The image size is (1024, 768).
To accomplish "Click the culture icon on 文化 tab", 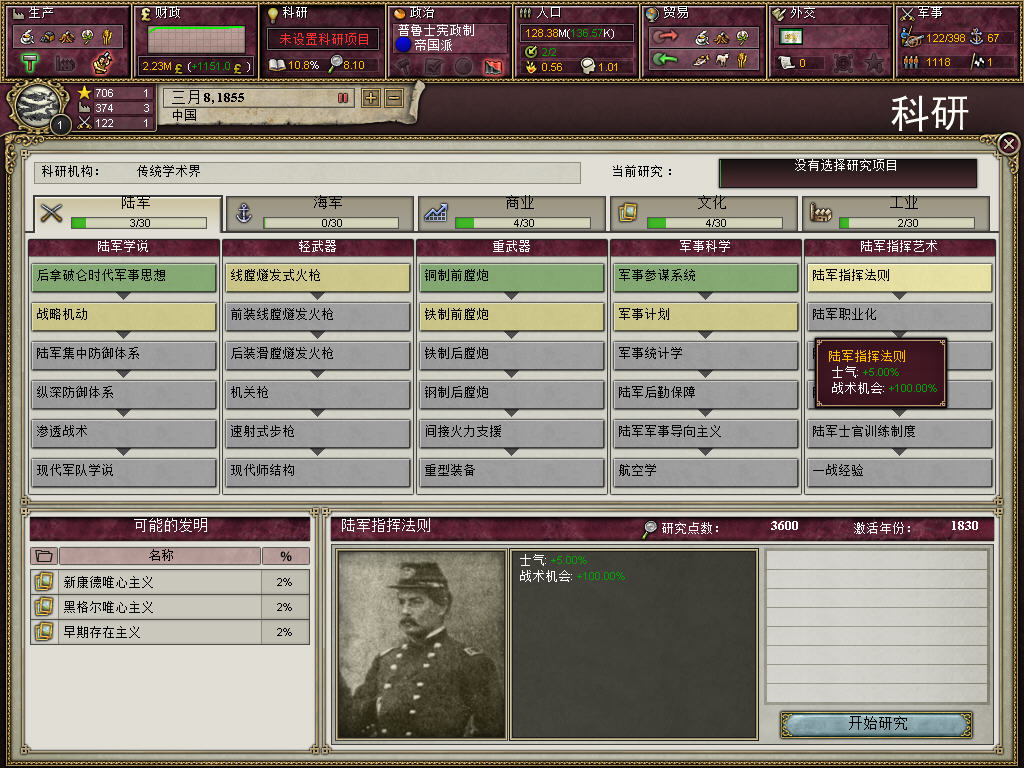I will click(628, 212).
